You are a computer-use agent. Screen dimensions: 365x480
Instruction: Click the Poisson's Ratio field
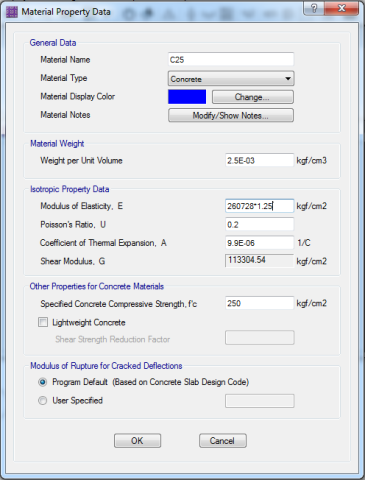pos(259,224)
